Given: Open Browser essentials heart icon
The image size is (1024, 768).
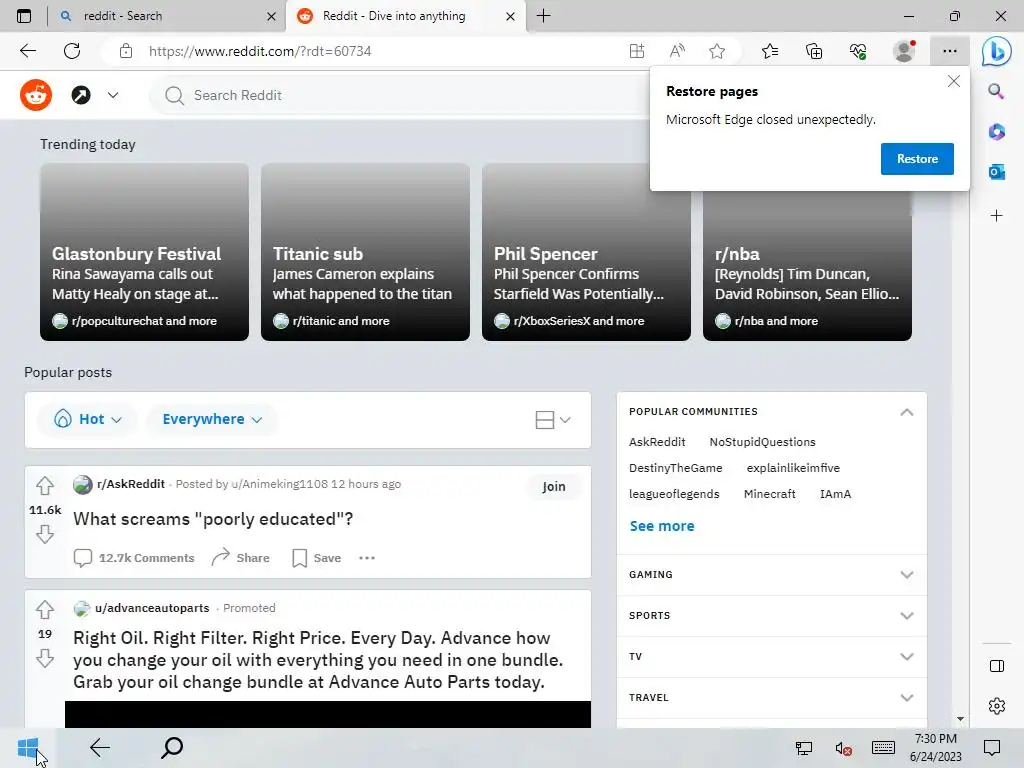Looking at the screenshot, I should (858, 51).
